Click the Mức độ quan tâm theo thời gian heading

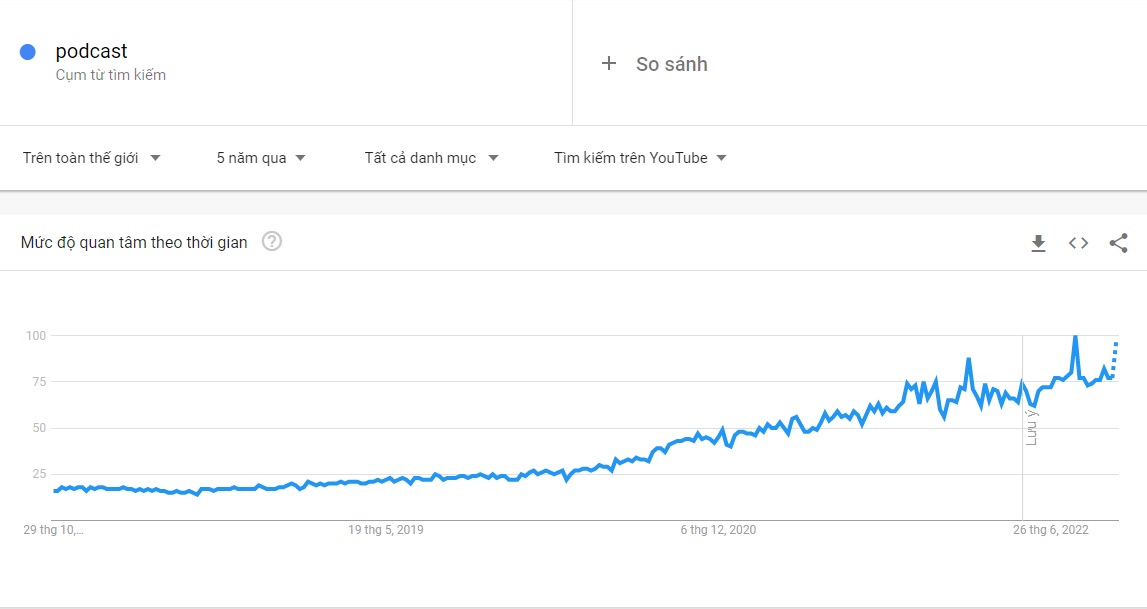pos(134,242)
